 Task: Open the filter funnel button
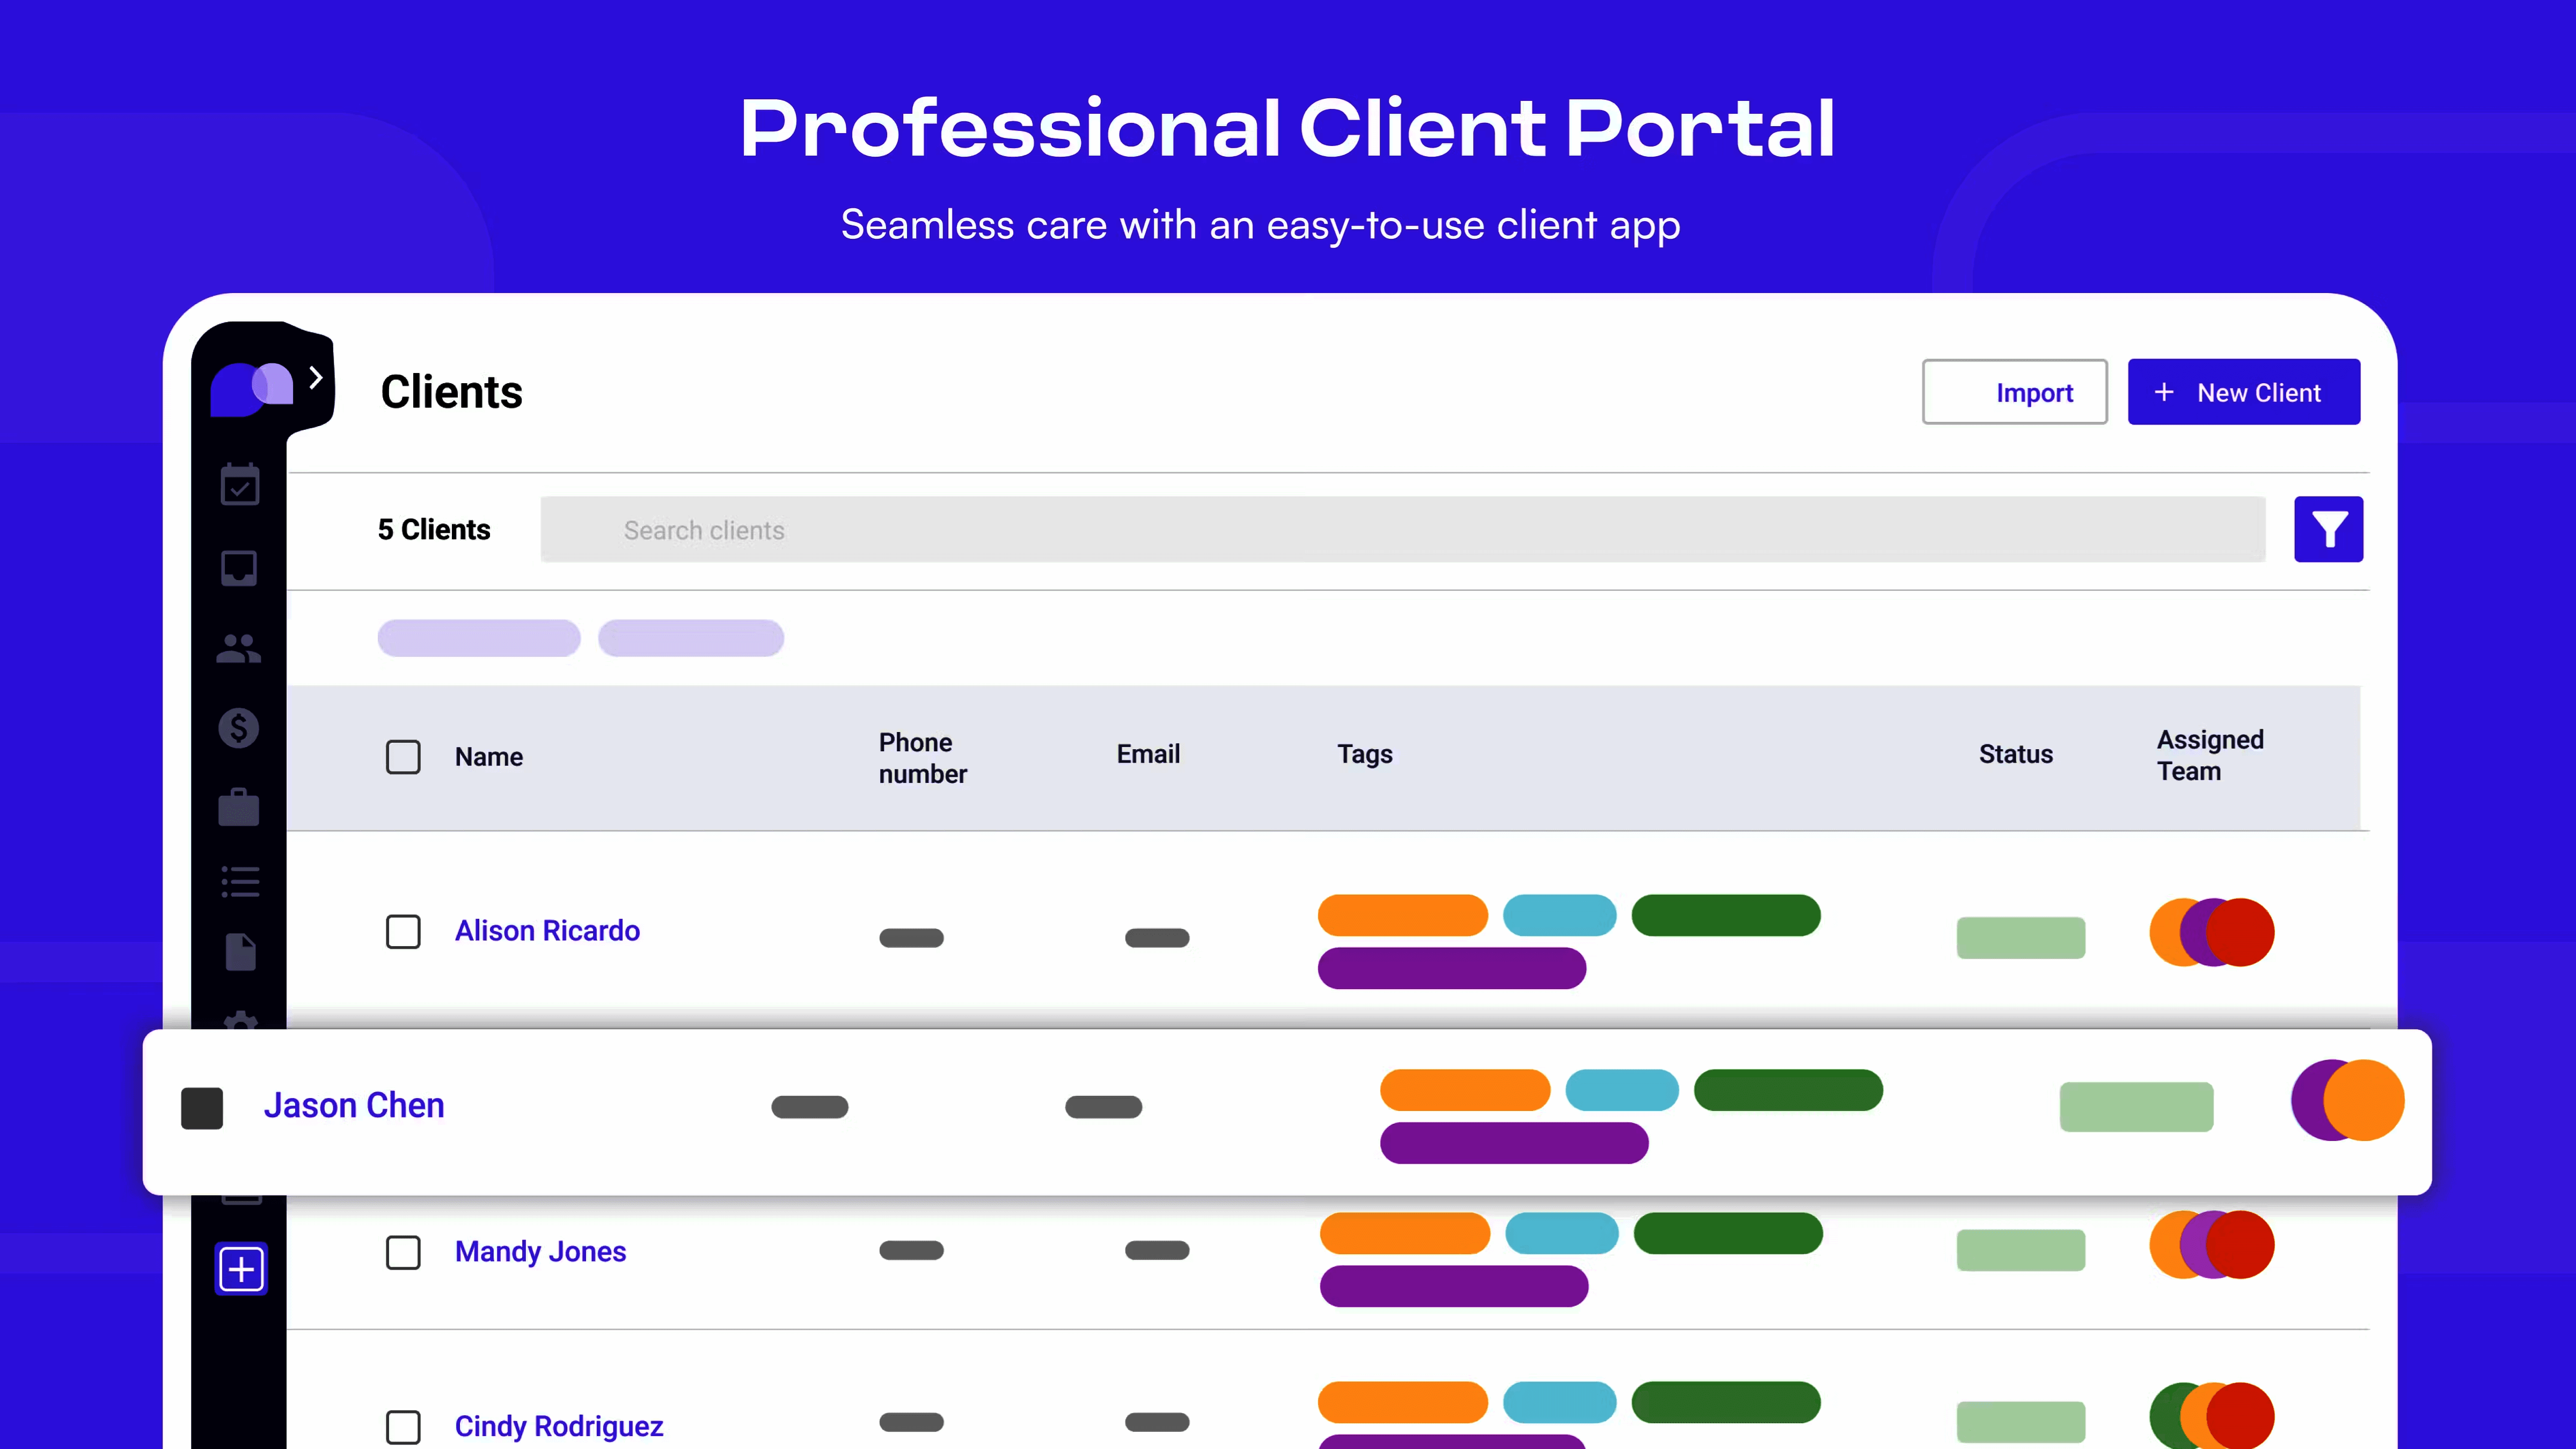coord(2328,530)
